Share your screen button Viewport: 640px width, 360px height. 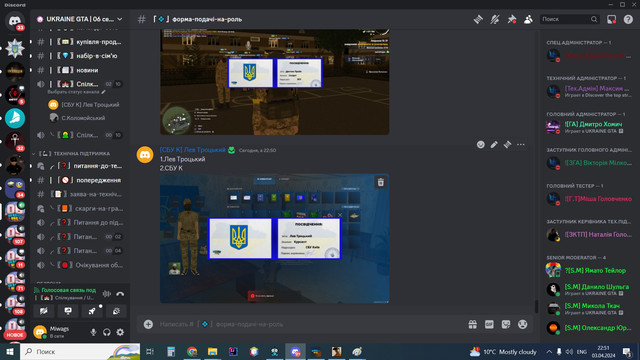pyautogui.click(x=68, y=311)
